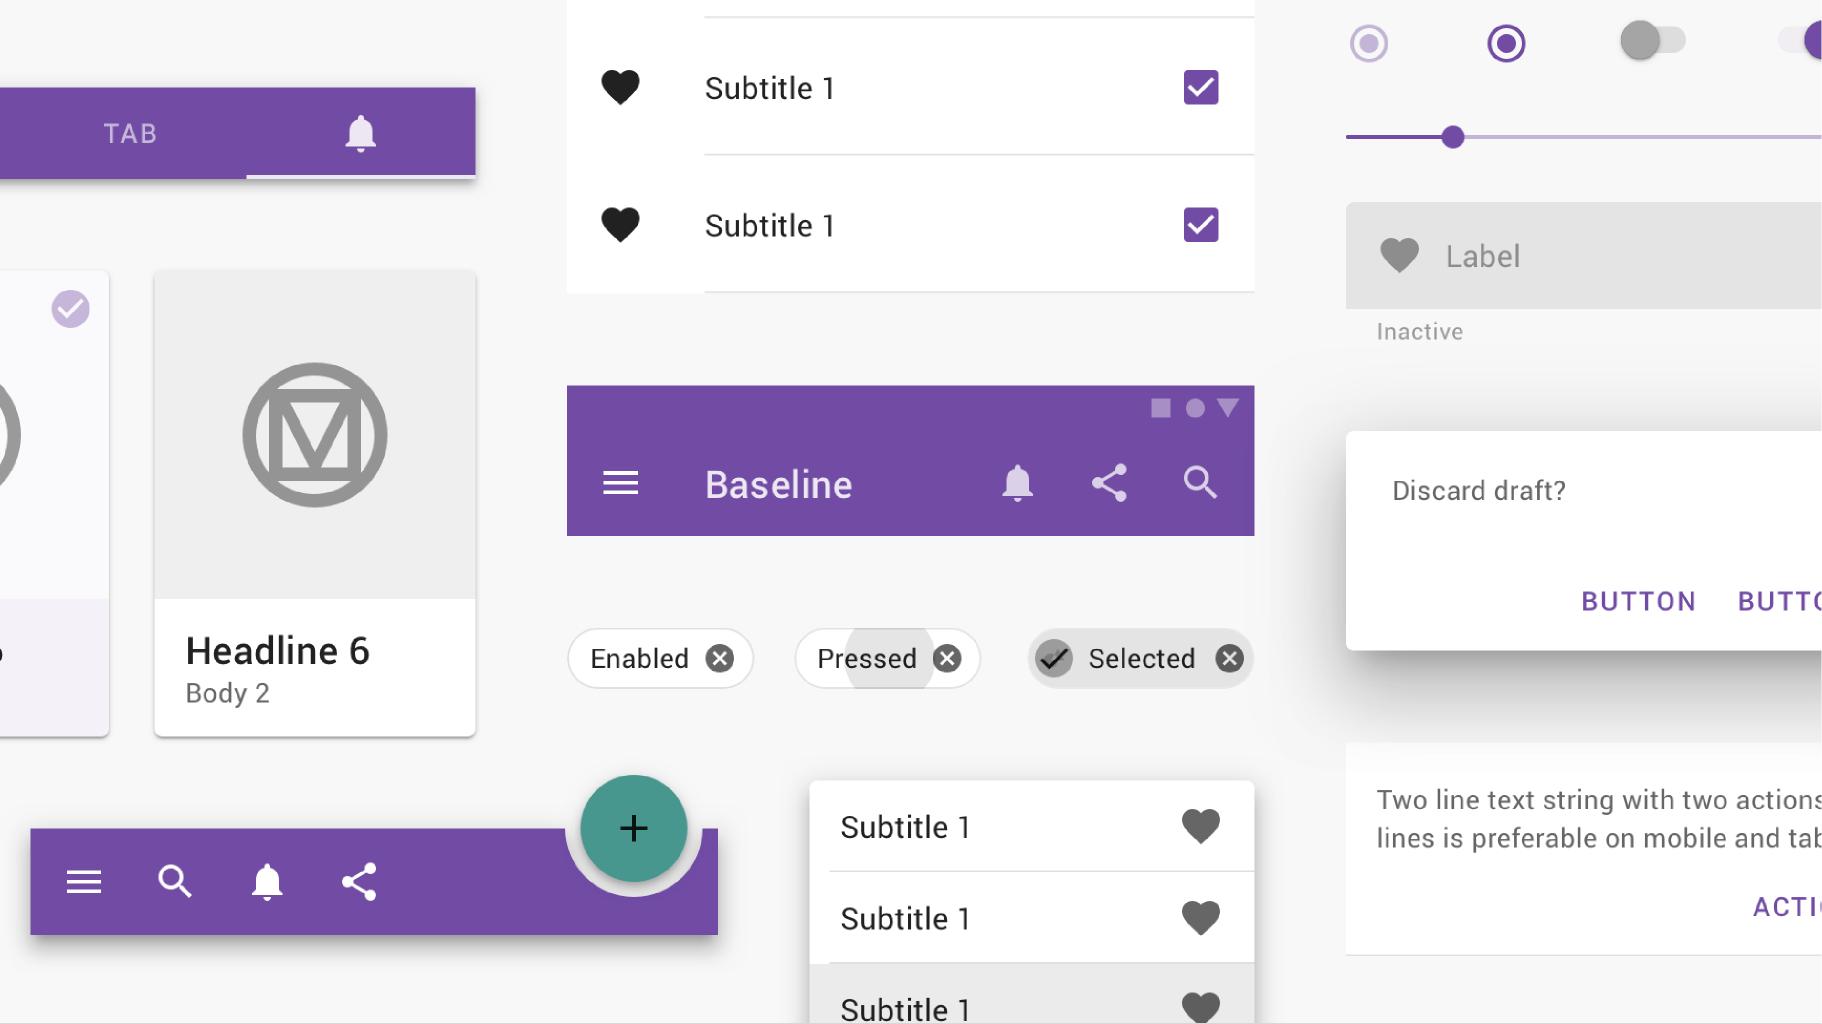Screen dimensions: 1822x1024
Task: Select the dark purple radio button
Action: pyautogui.click(x=1506, y=43)
